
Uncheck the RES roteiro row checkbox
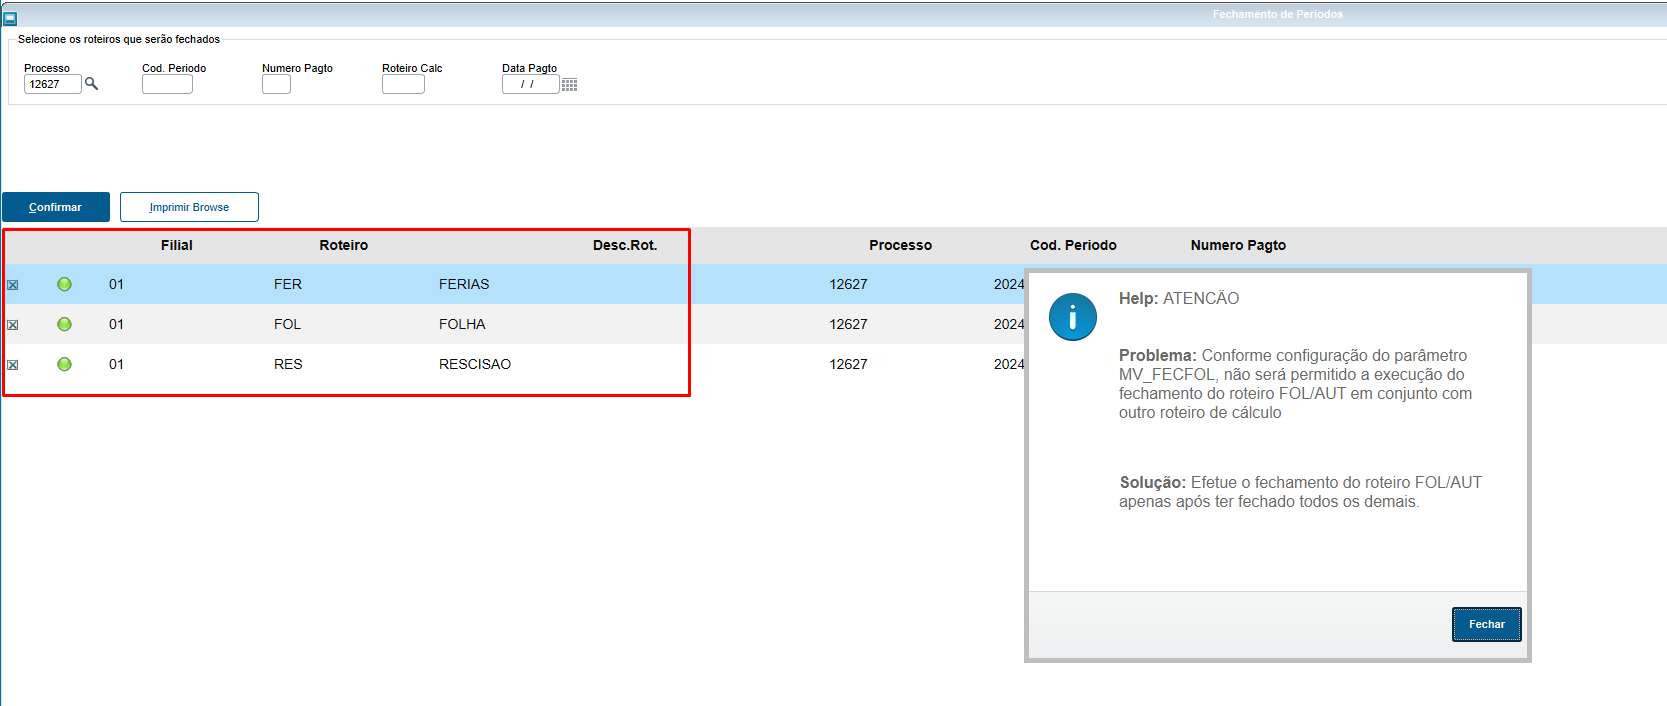click(x=13, y=365)
